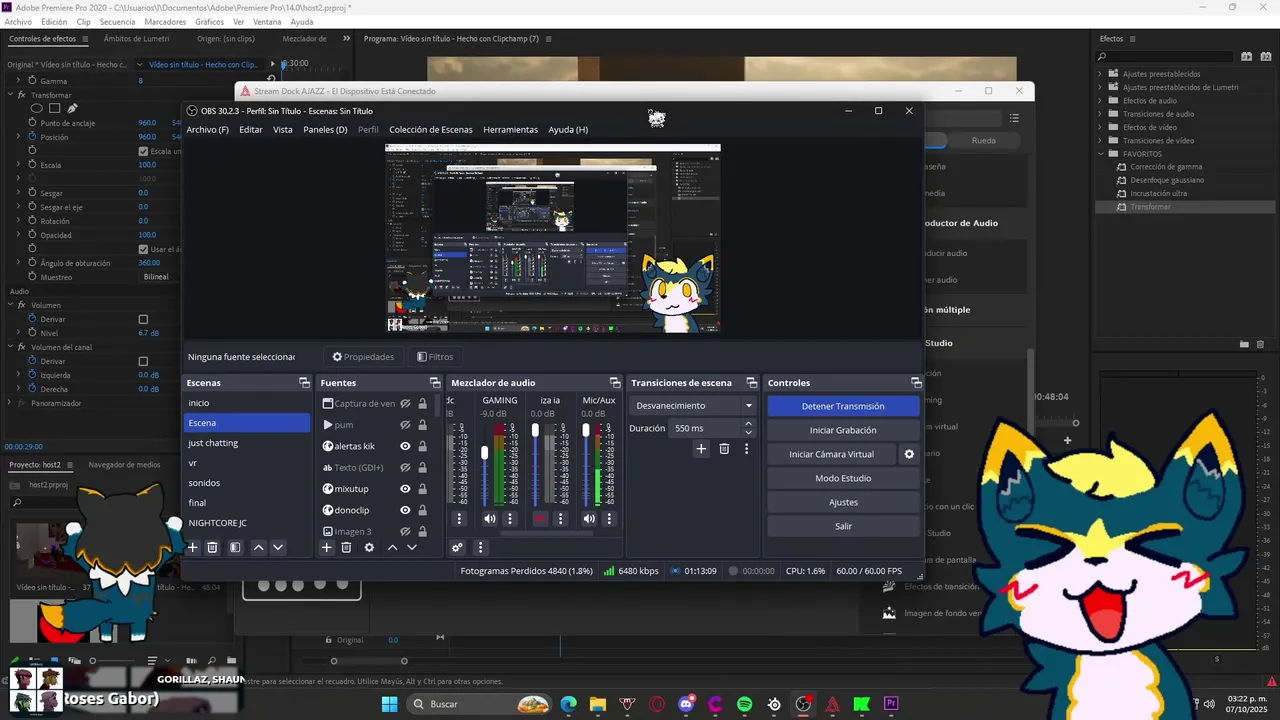Tick Derivar checkbox under Volumen del canal
This screenshot has height=720, width=1280.
pyautogui.click(x=143, y=361)
